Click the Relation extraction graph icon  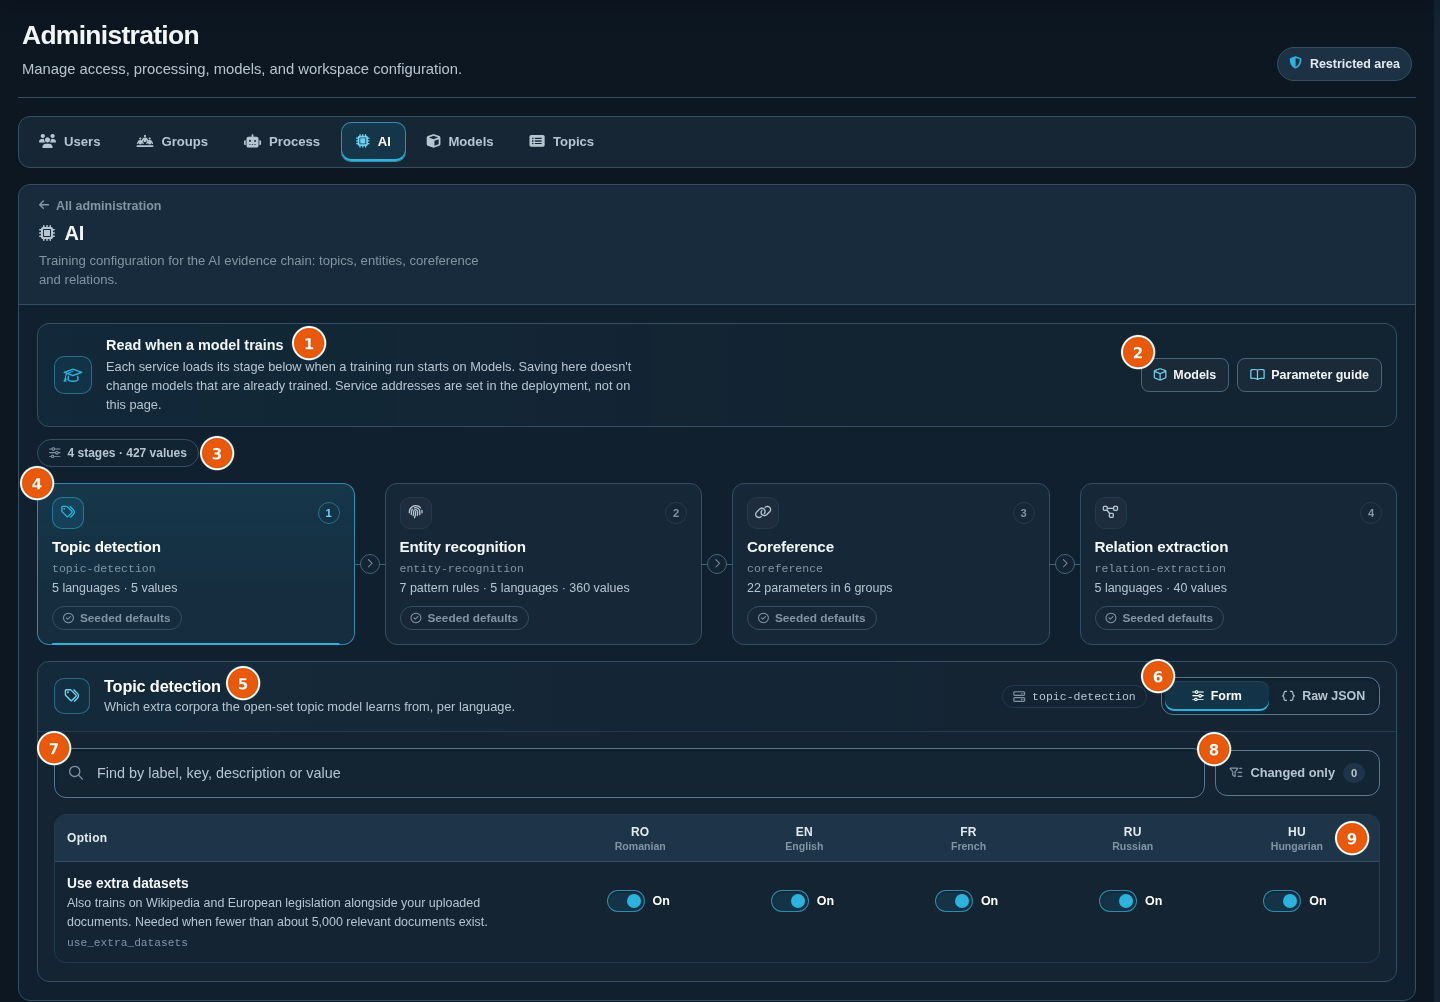click(1110, 513)
